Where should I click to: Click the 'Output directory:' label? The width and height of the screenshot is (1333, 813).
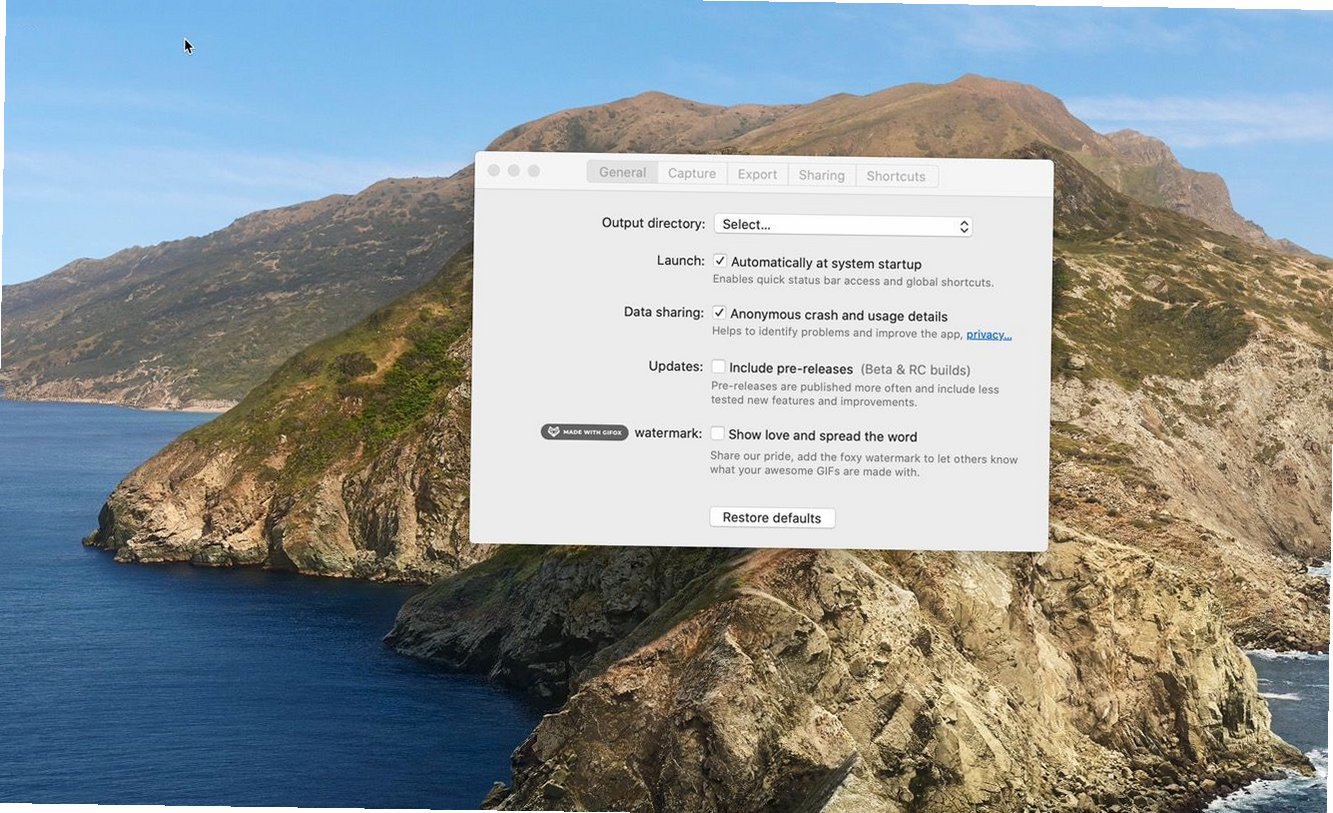tap(653, 223)
